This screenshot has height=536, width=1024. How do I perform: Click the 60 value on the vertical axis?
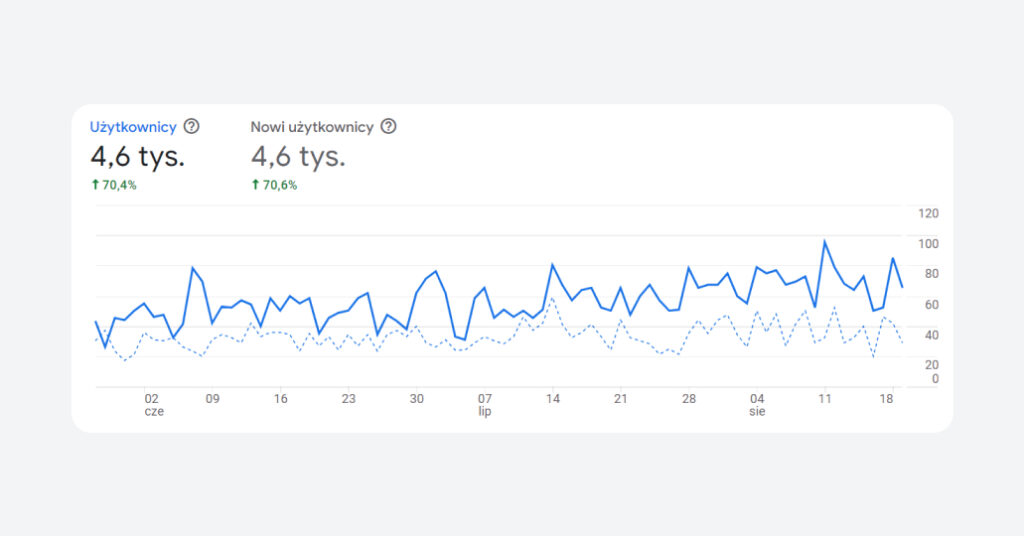[x=930, y=304]
